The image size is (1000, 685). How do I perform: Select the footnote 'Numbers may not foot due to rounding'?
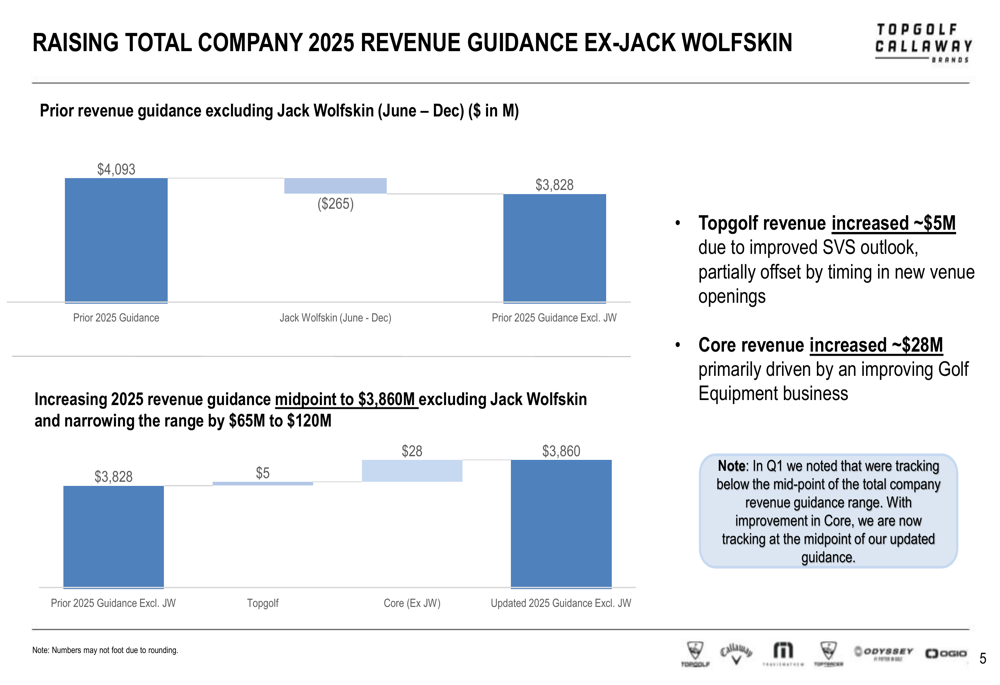105,651
